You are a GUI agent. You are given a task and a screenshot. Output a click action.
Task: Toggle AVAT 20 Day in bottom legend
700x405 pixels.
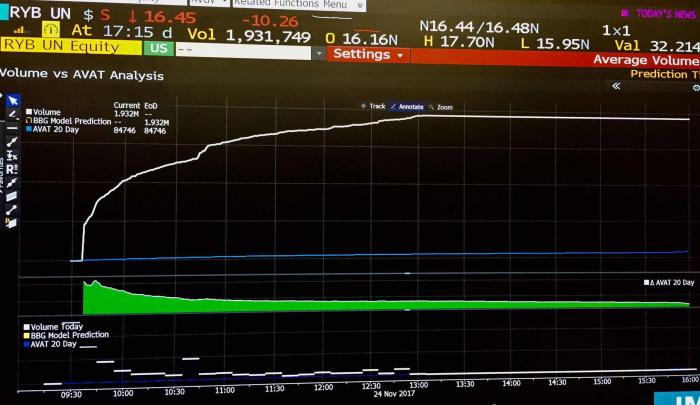tap(27, 345)
